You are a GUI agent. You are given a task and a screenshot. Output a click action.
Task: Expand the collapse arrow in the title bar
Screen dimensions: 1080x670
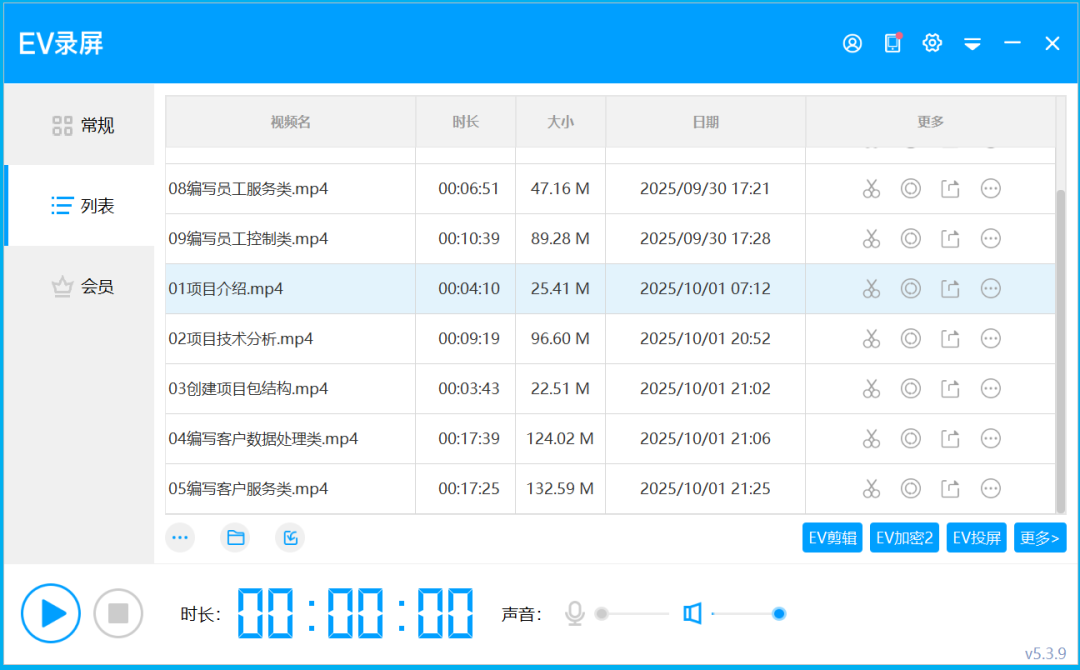(972, 43)
